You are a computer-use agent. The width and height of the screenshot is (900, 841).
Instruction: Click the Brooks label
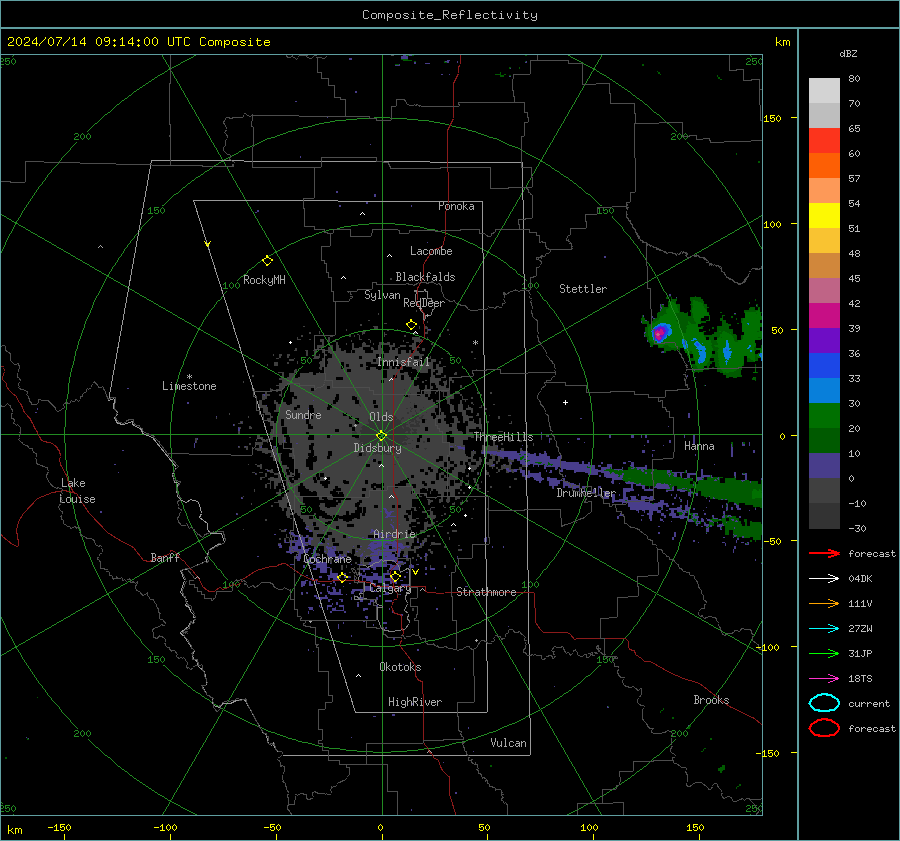pos(711,700)
